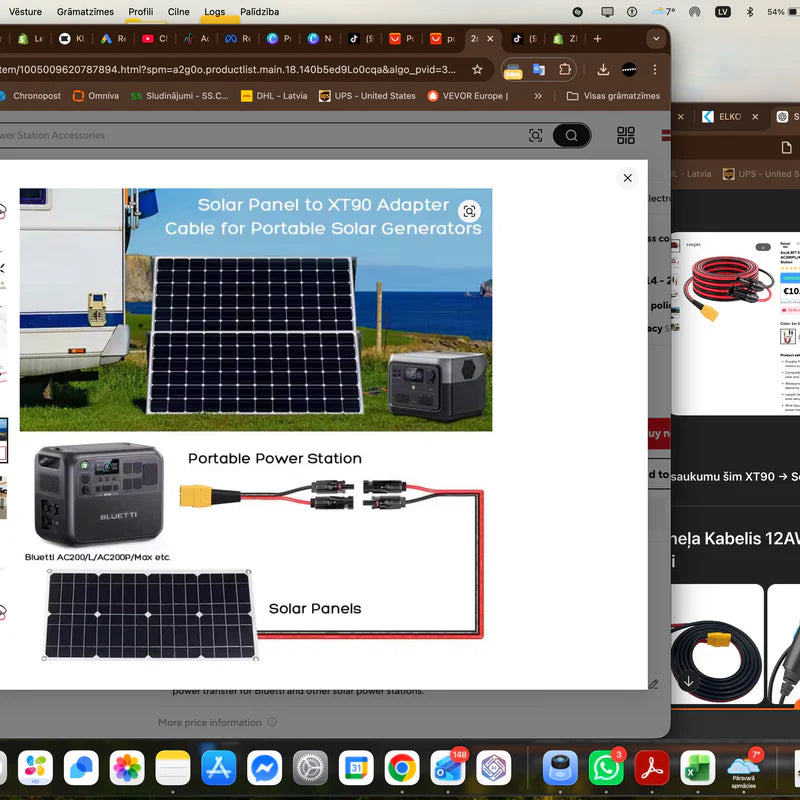The height and width of the screenshot is (800, 800).
Task: Open Adobe Acrobat in Dock
Action: coord(652,767)
